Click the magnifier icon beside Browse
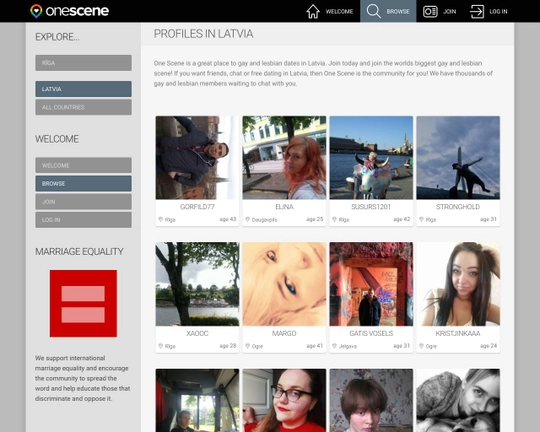Image resolution: width=540 pixels, height=432 pixels. coord(373,11)
